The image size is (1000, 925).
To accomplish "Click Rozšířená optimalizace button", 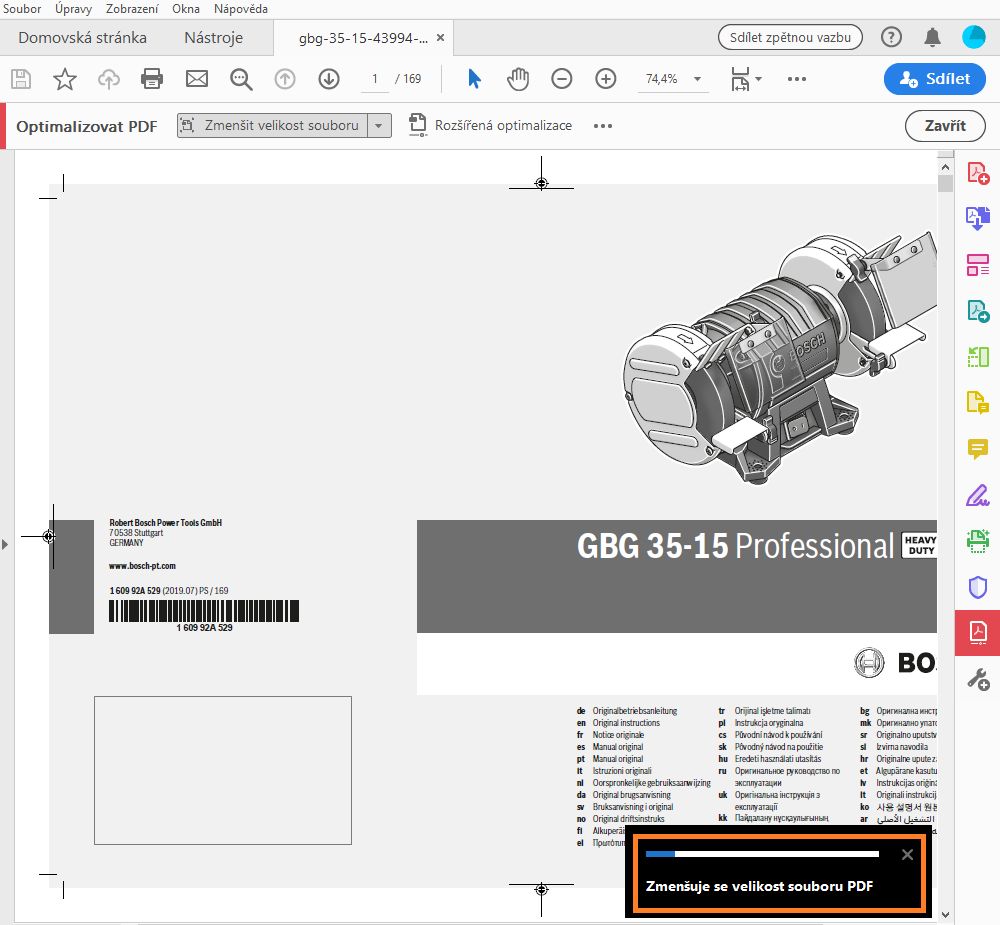I will (x=490, y=125).
